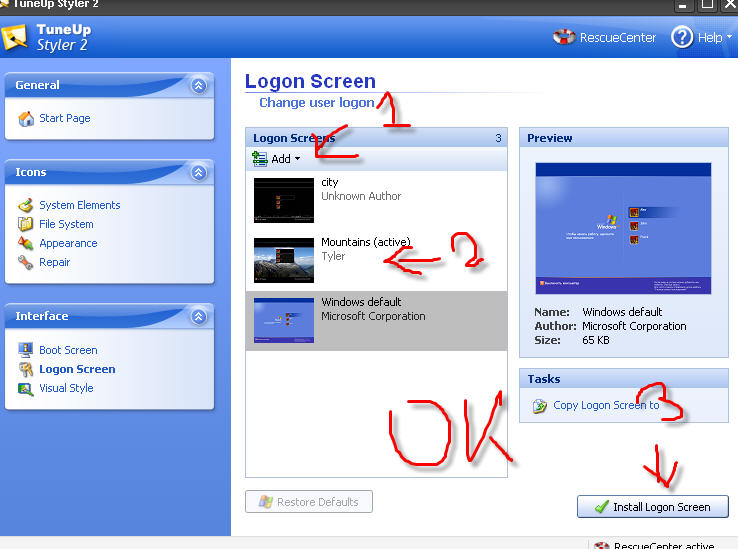Select the 'city' entry name
The image size is (738, 549).
tap(329, 183)
